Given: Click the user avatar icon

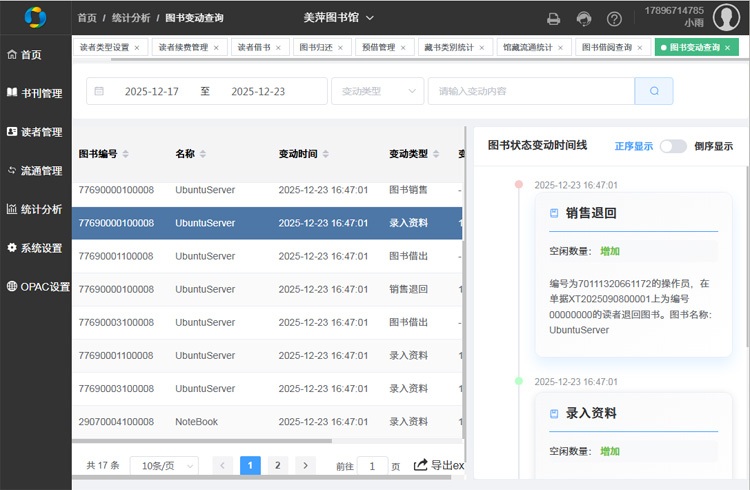Looking at the screenshot, I should pyautogui.click(x=725, y=17).
